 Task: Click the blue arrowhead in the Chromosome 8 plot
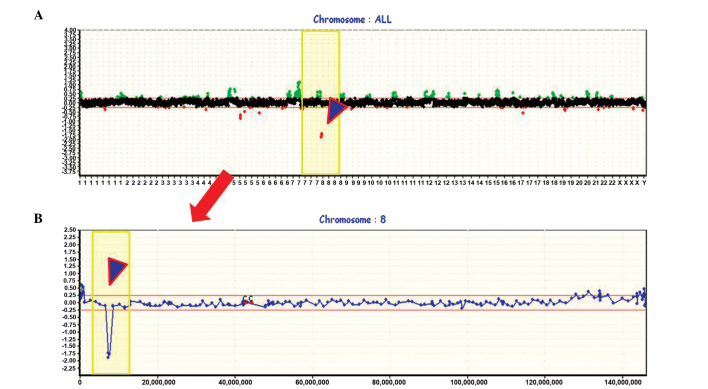[x=116, y=271]
